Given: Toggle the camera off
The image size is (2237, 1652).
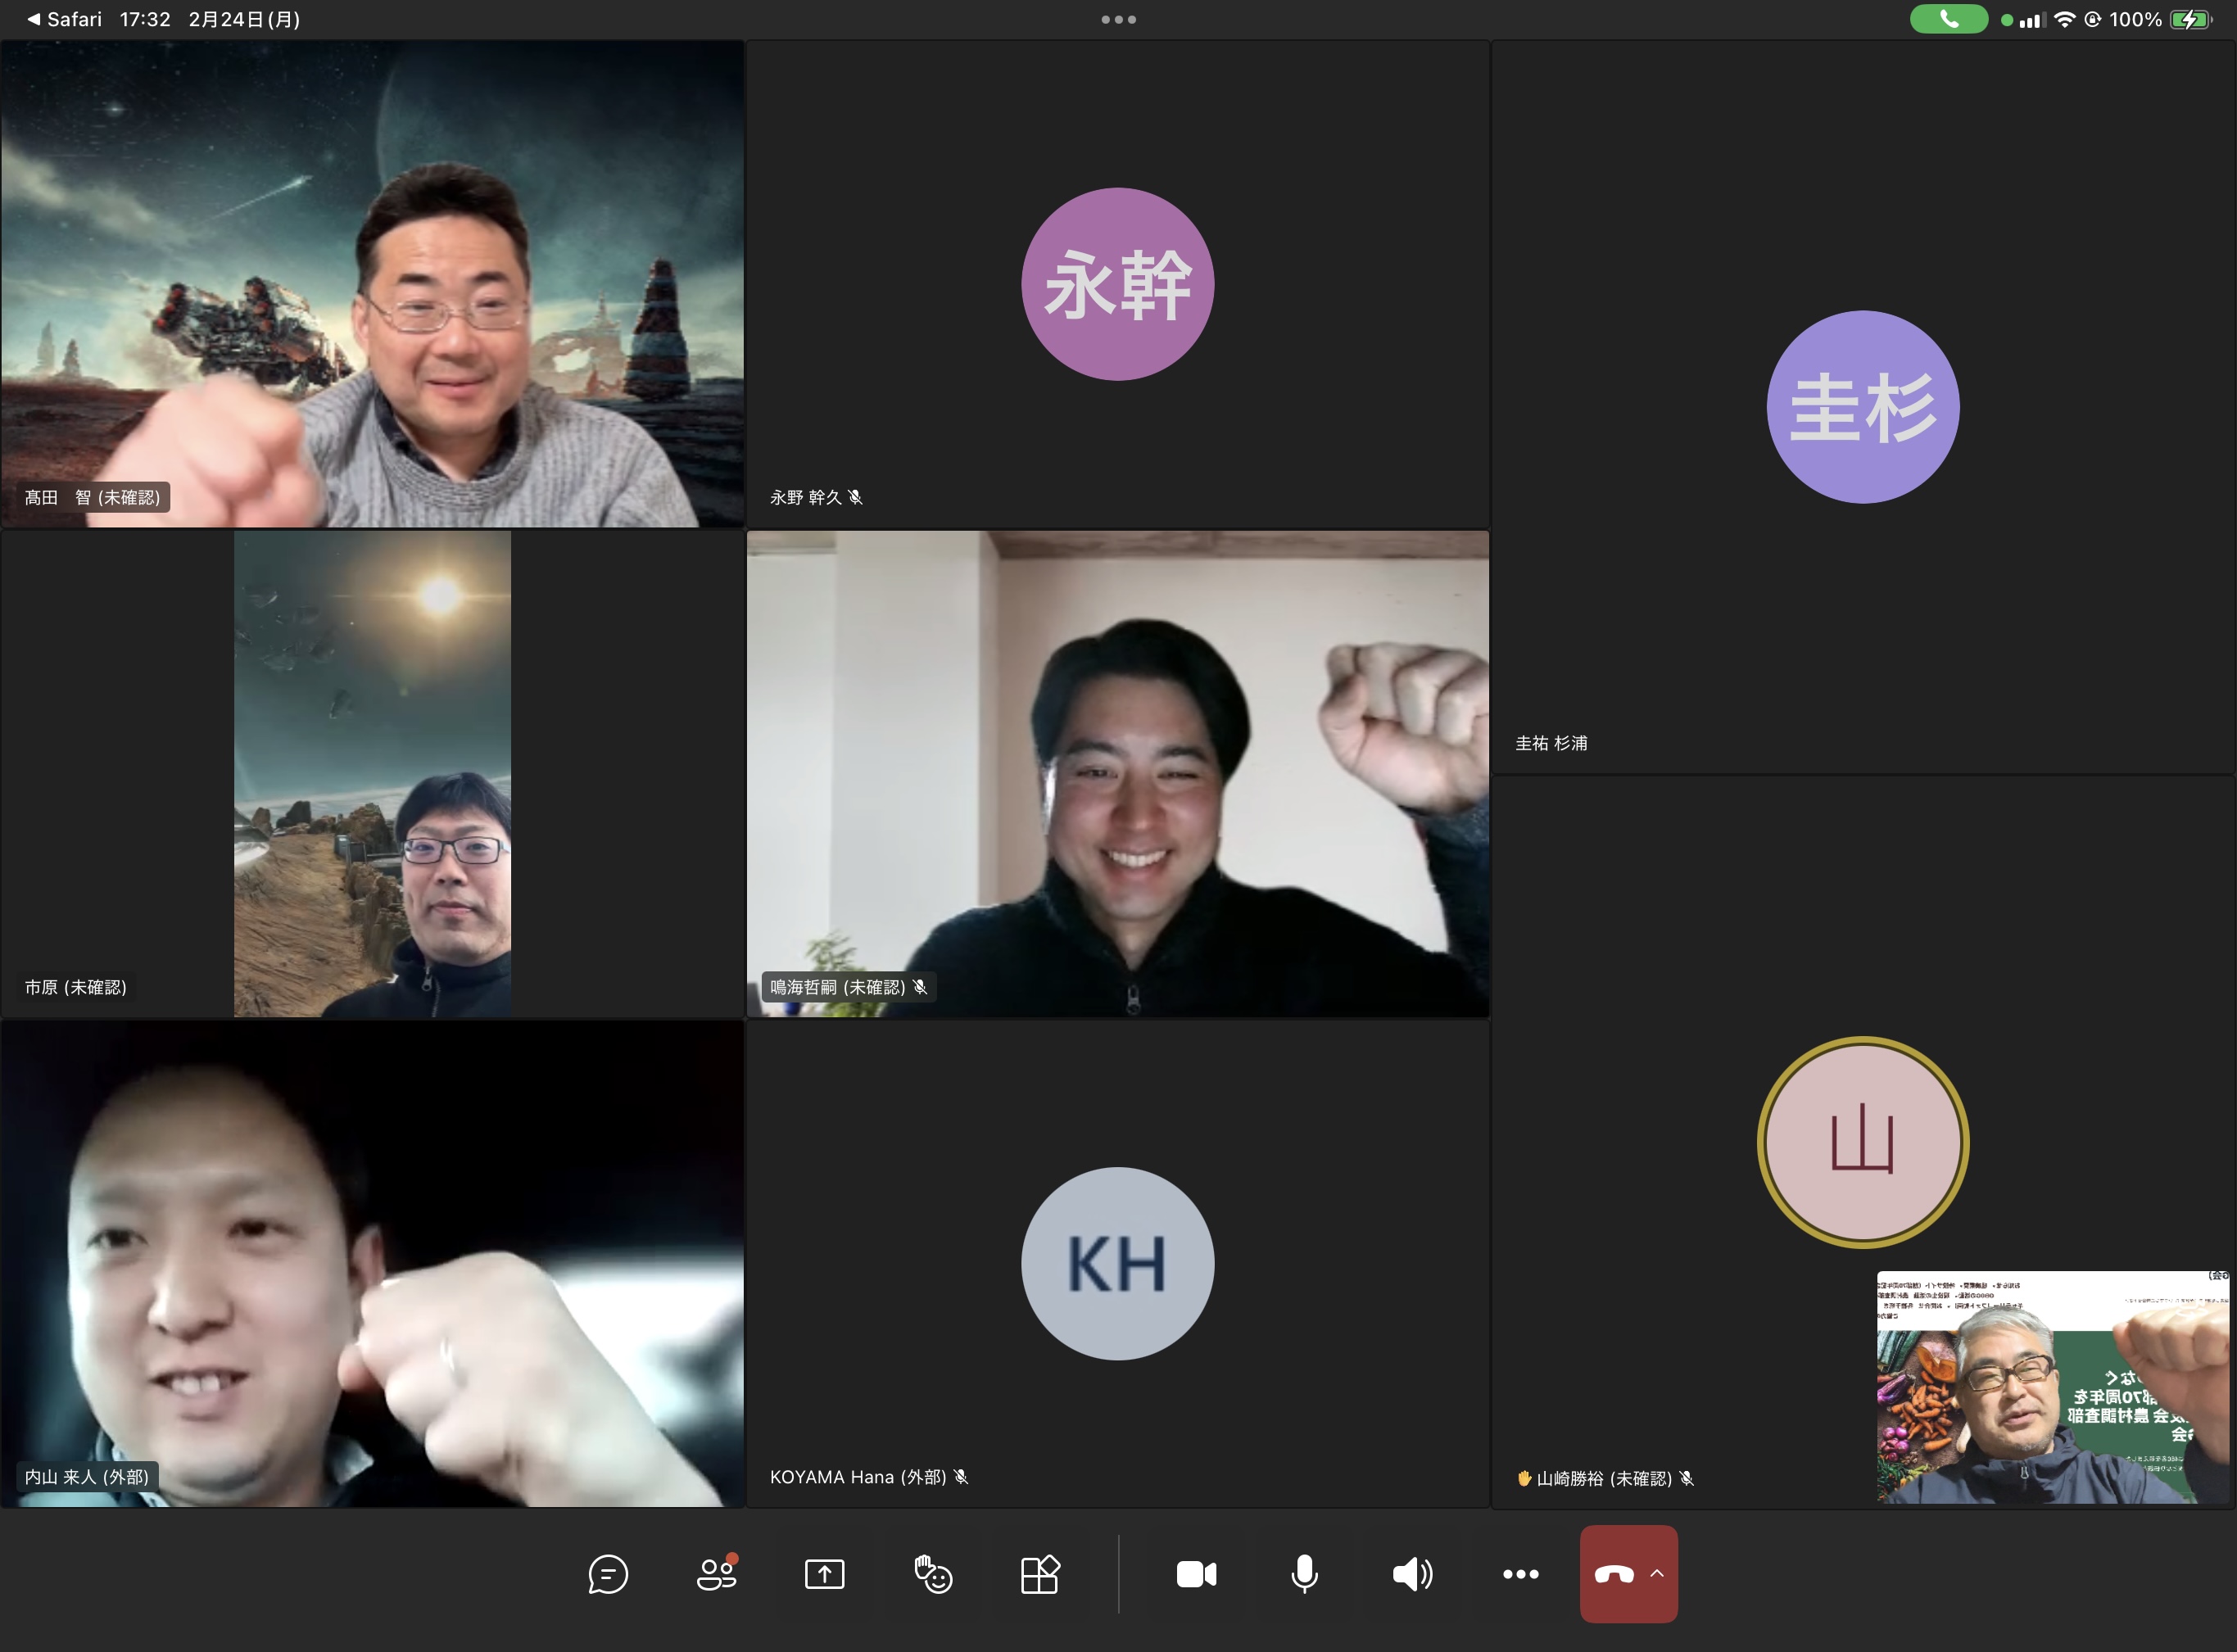Looking at the screenshot, I should (x=1196, y=1574).
